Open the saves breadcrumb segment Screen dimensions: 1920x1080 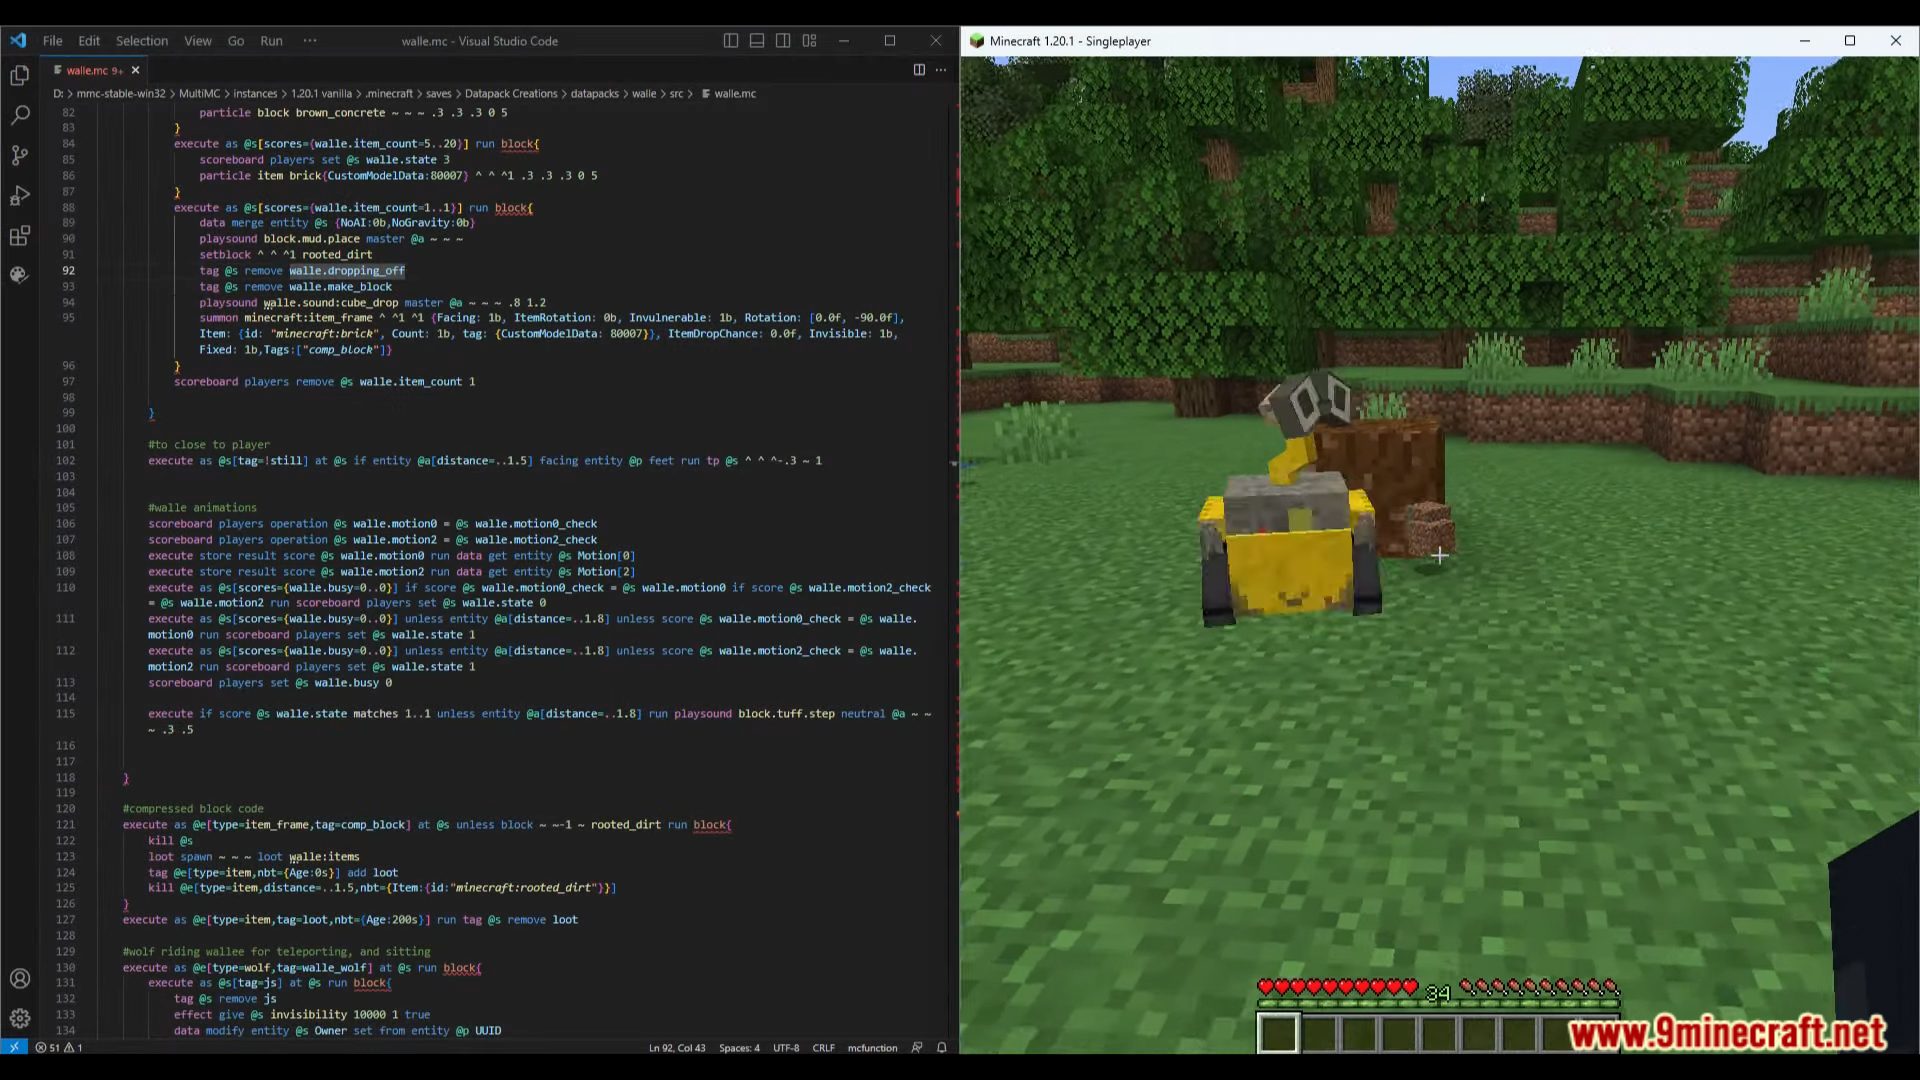tap(439, 94)
